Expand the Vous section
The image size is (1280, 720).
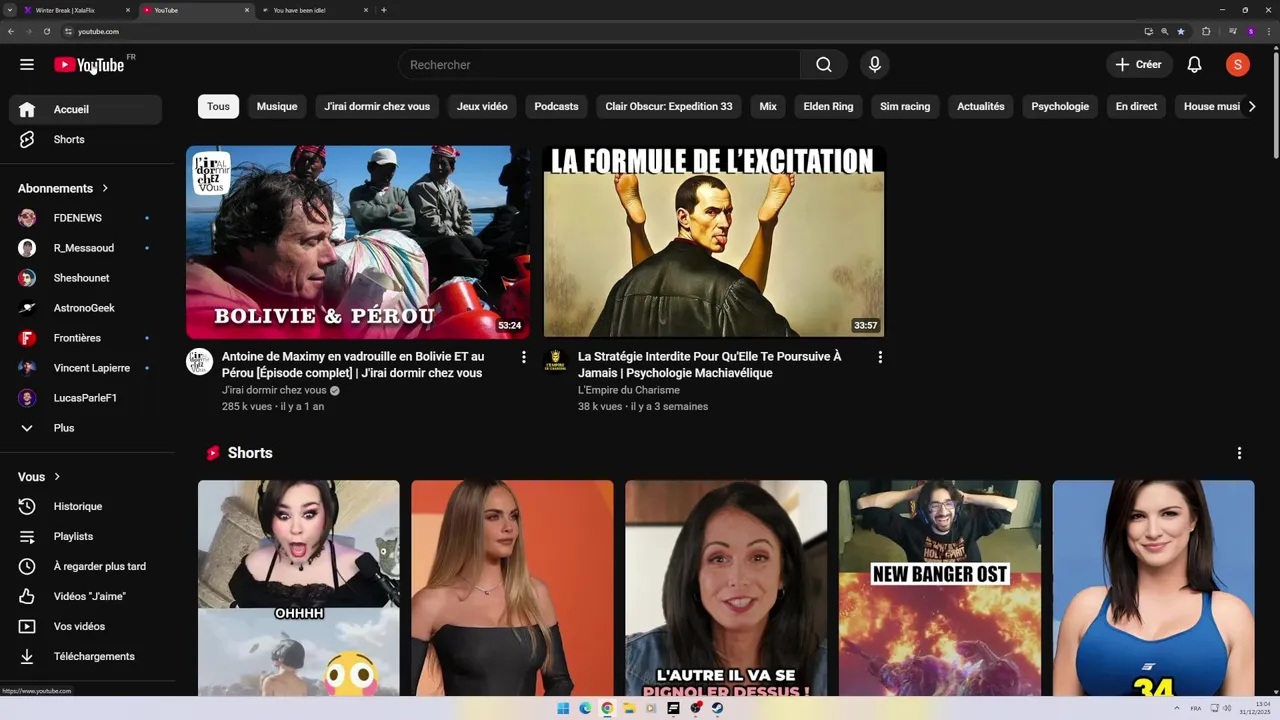(x=39, y=477)
